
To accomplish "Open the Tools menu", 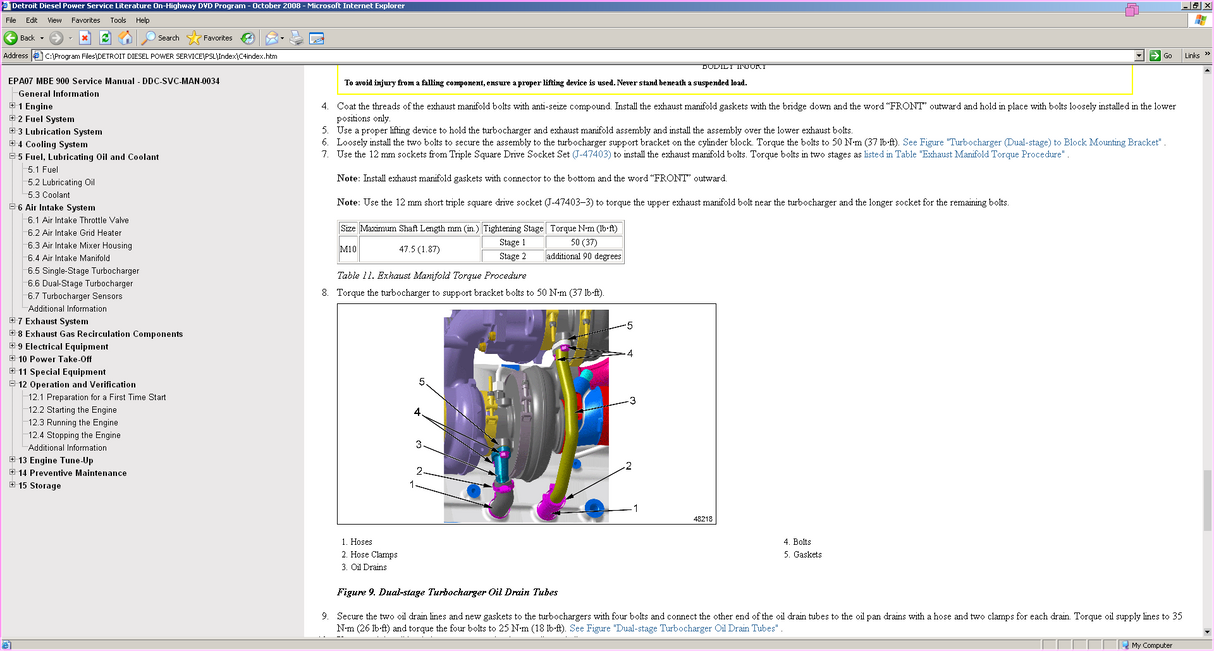I will 118,19.
